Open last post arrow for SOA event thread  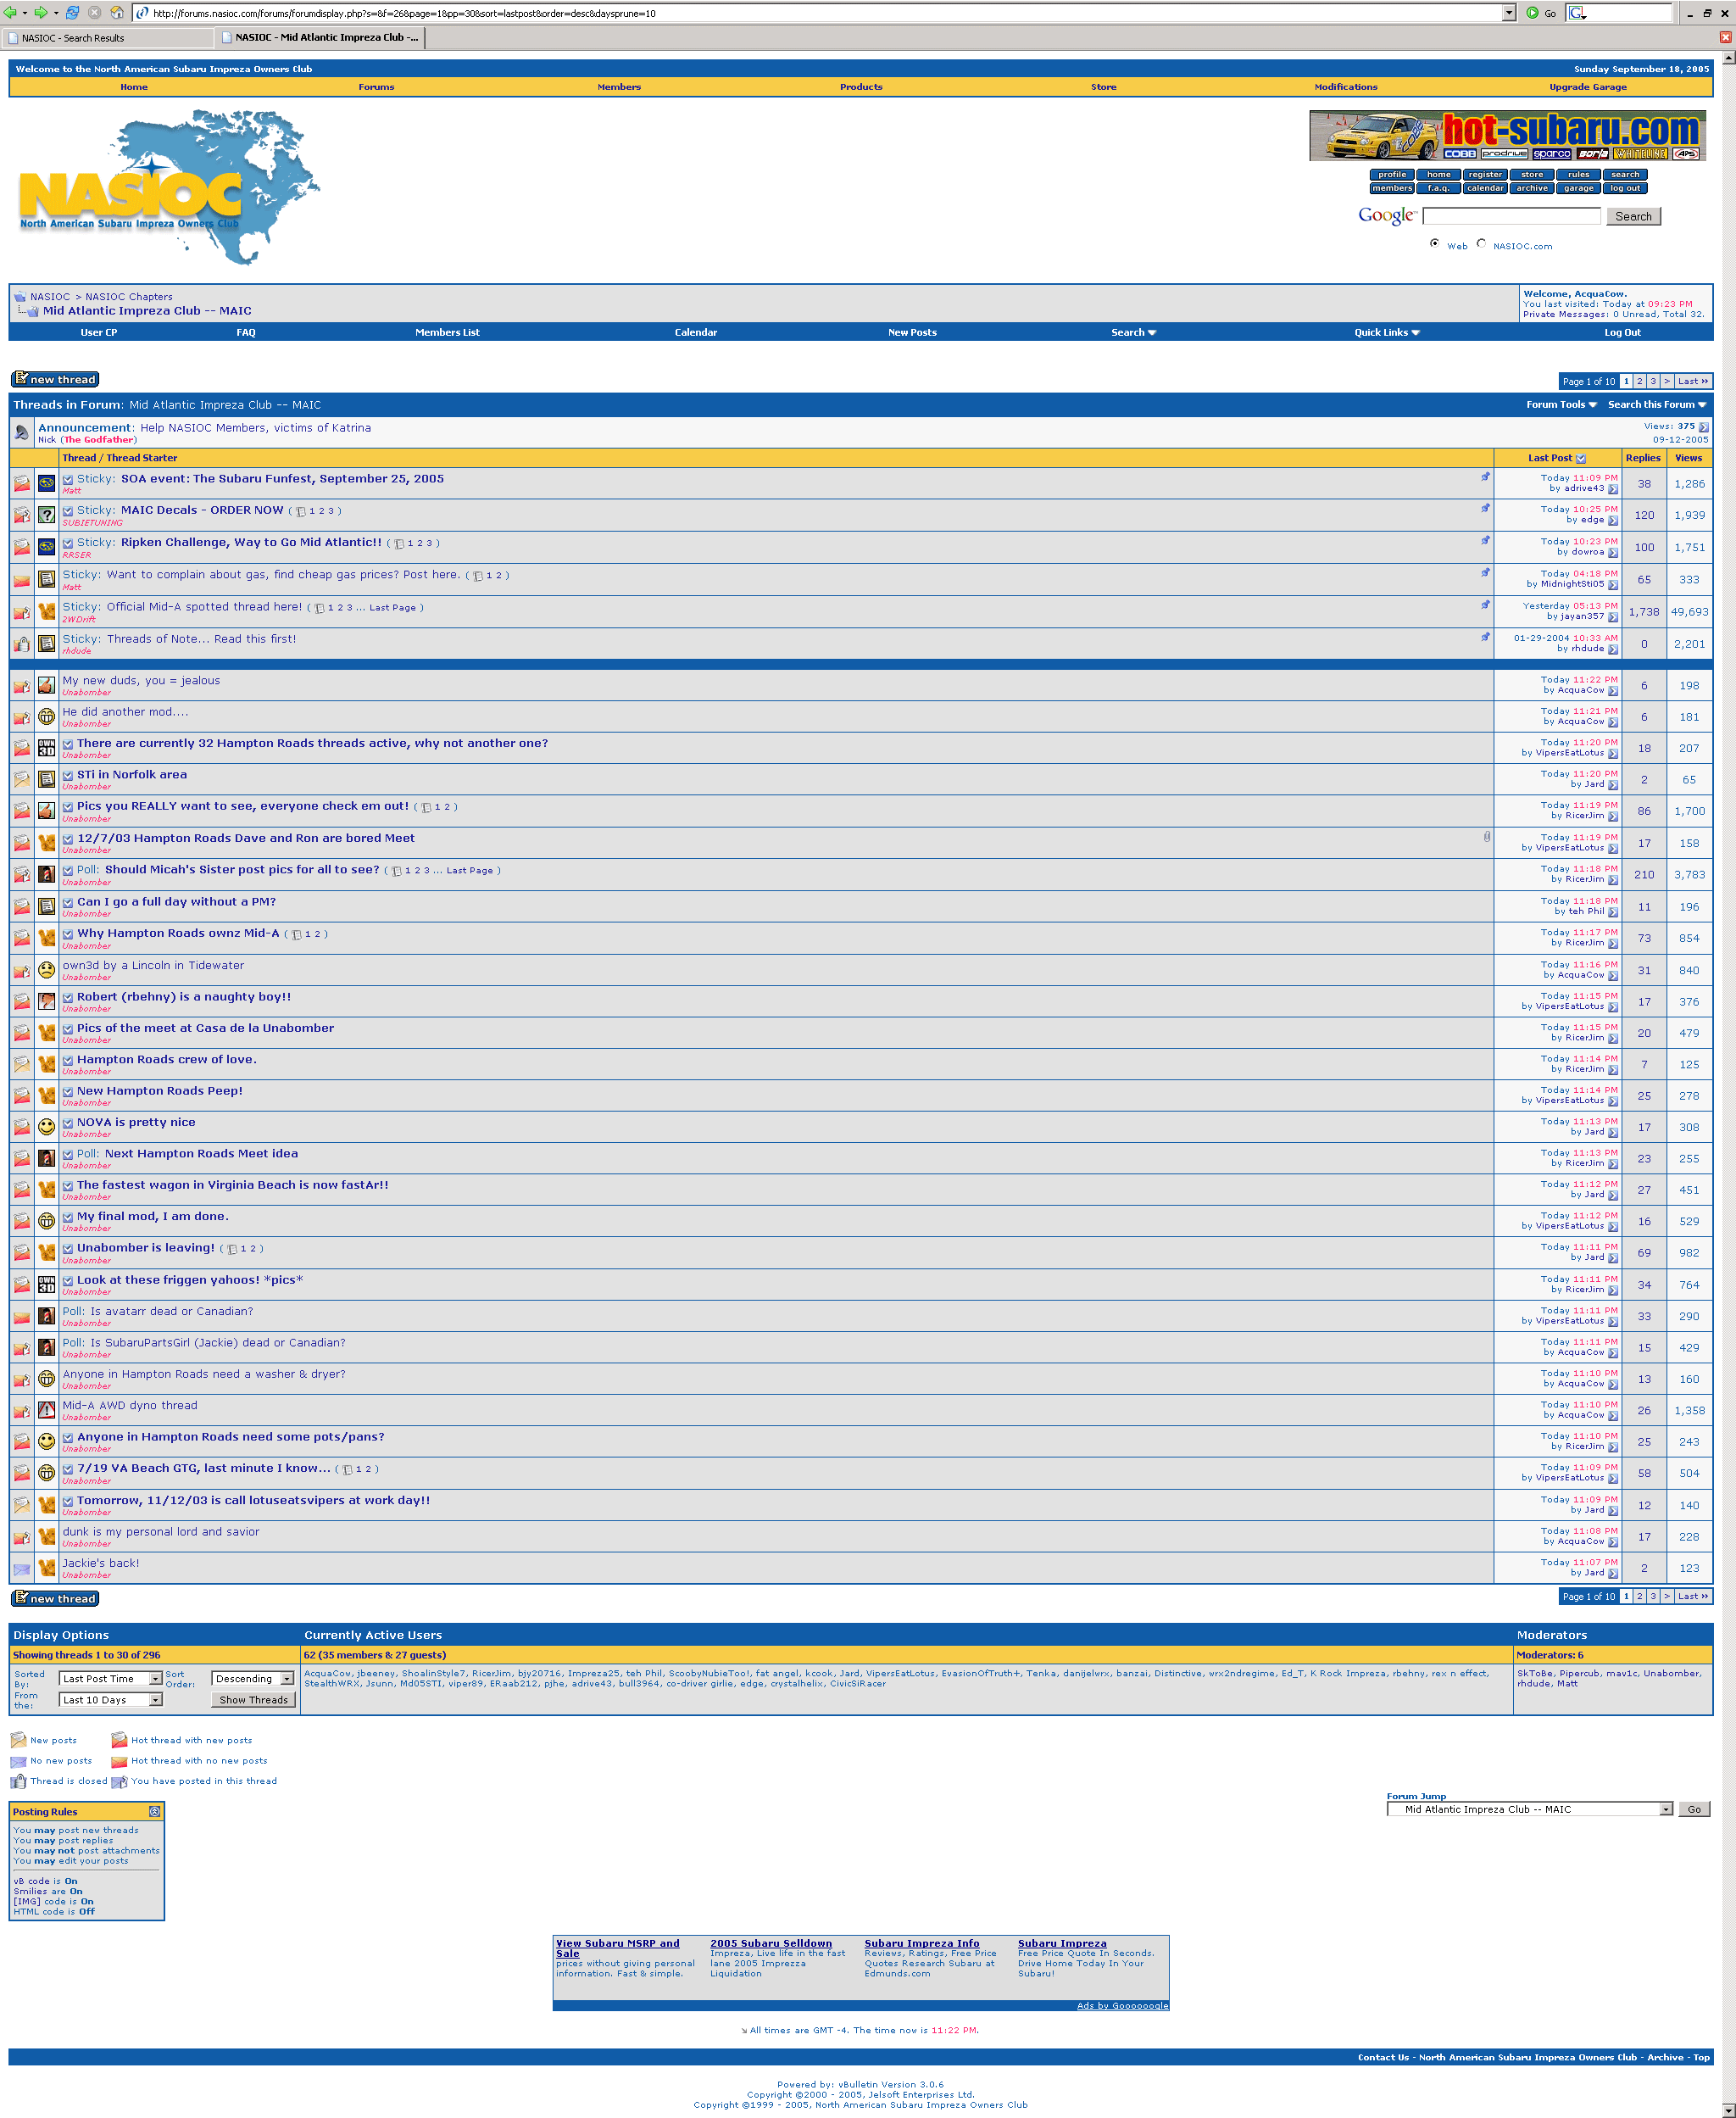[1613, 489]
